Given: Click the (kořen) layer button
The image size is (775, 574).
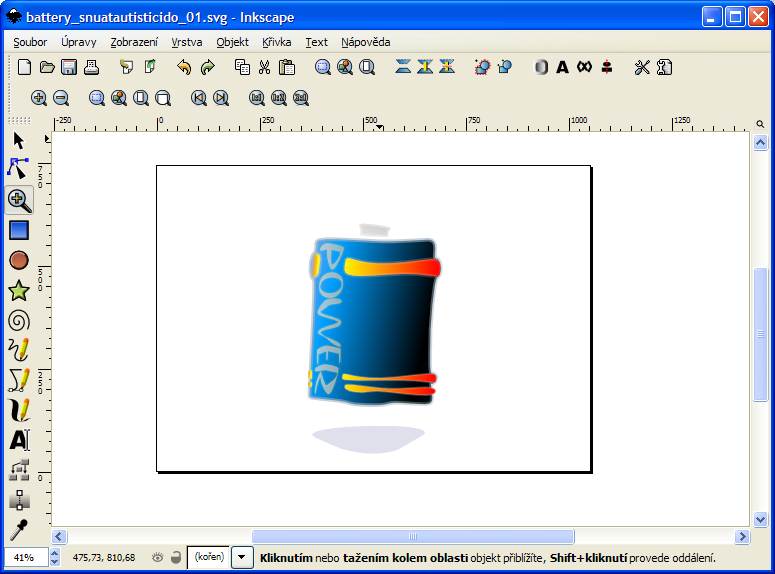Looking at the screenshot, I should point(208,557).
